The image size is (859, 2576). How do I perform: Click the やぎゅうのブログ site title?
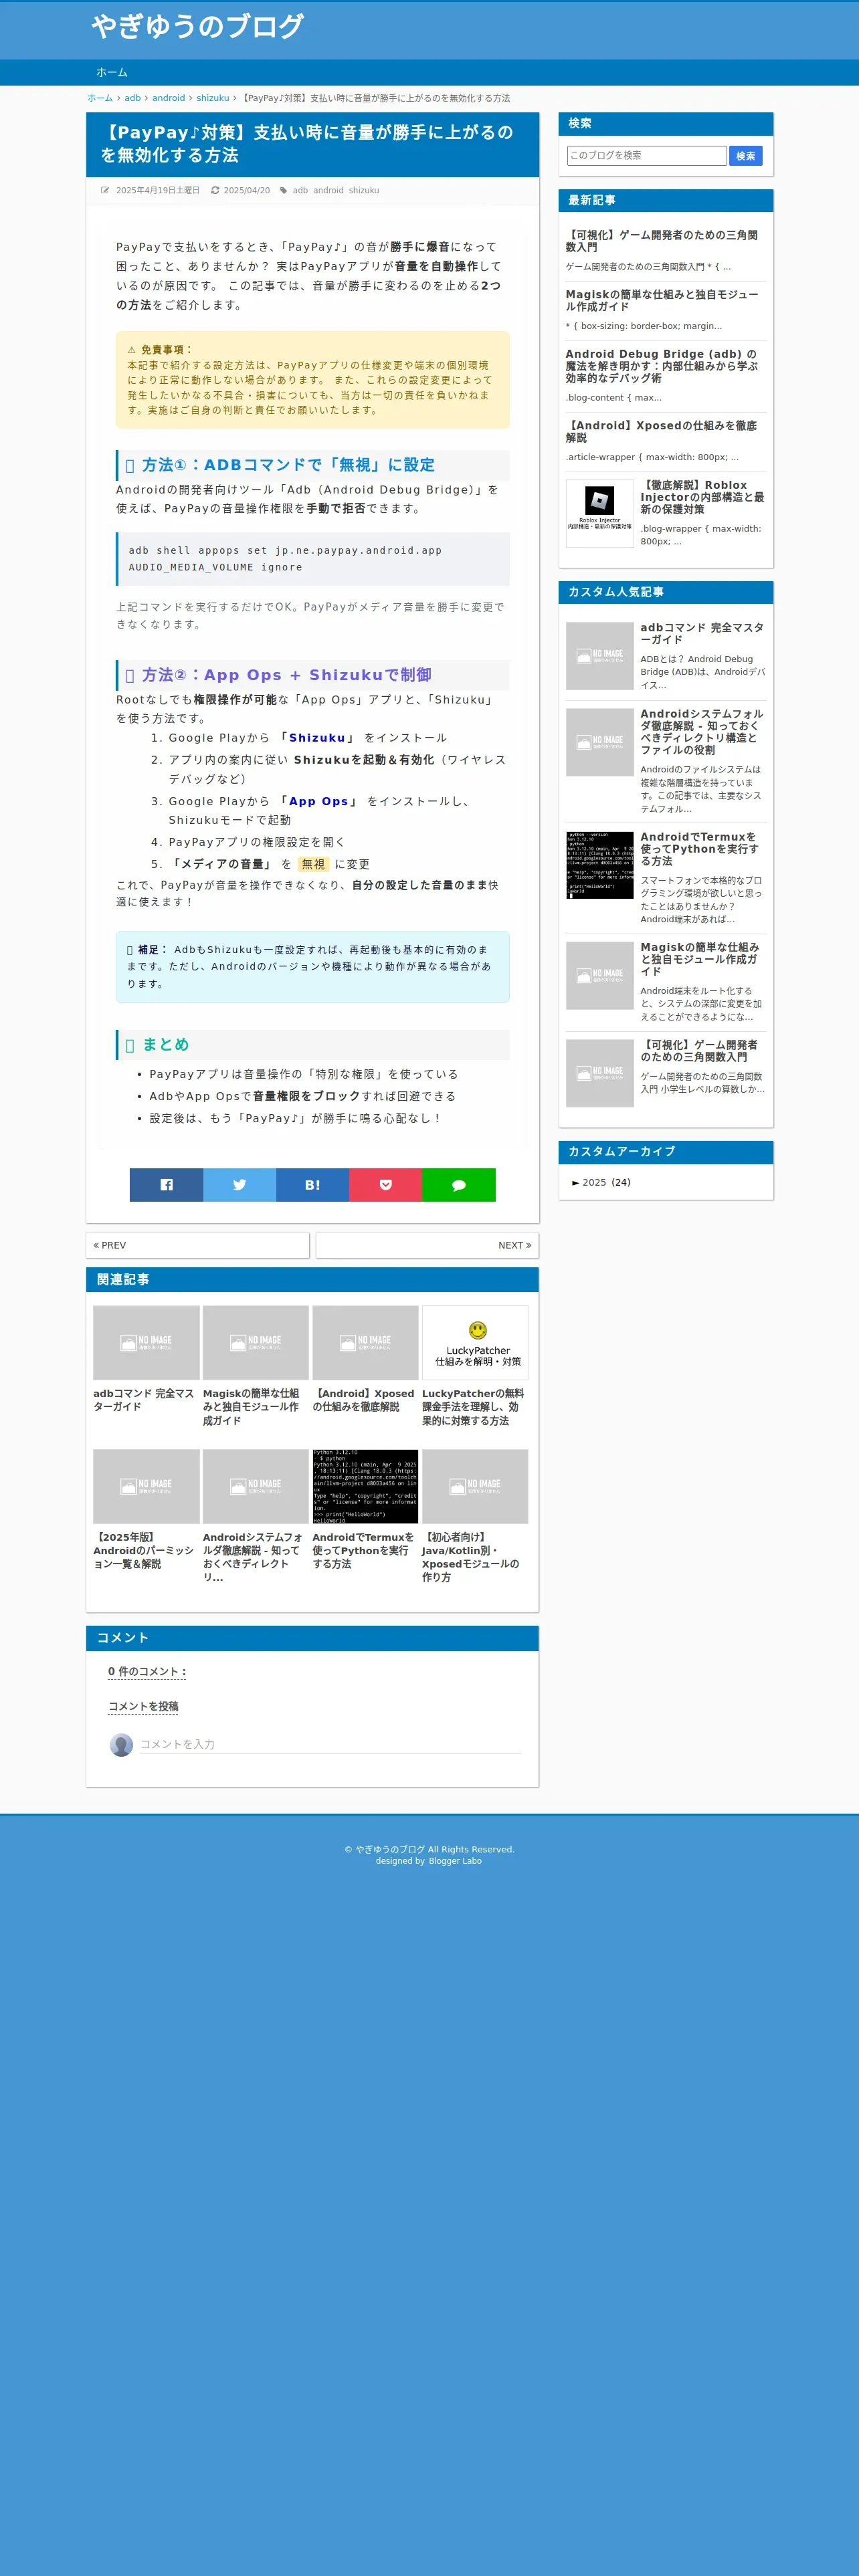(x=197, y=26)
